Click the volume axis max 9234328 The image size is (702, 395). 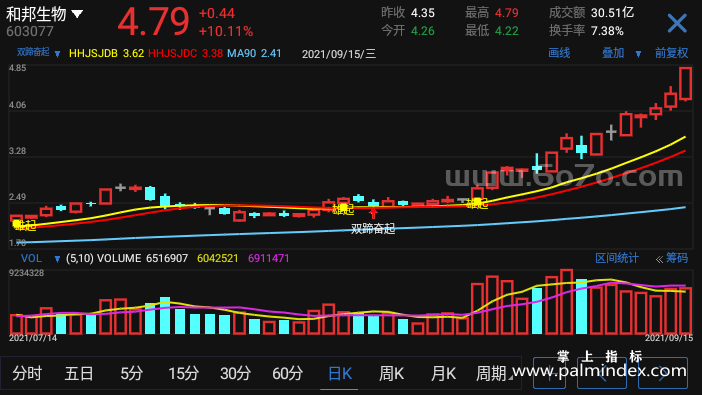tap(26, 273)
